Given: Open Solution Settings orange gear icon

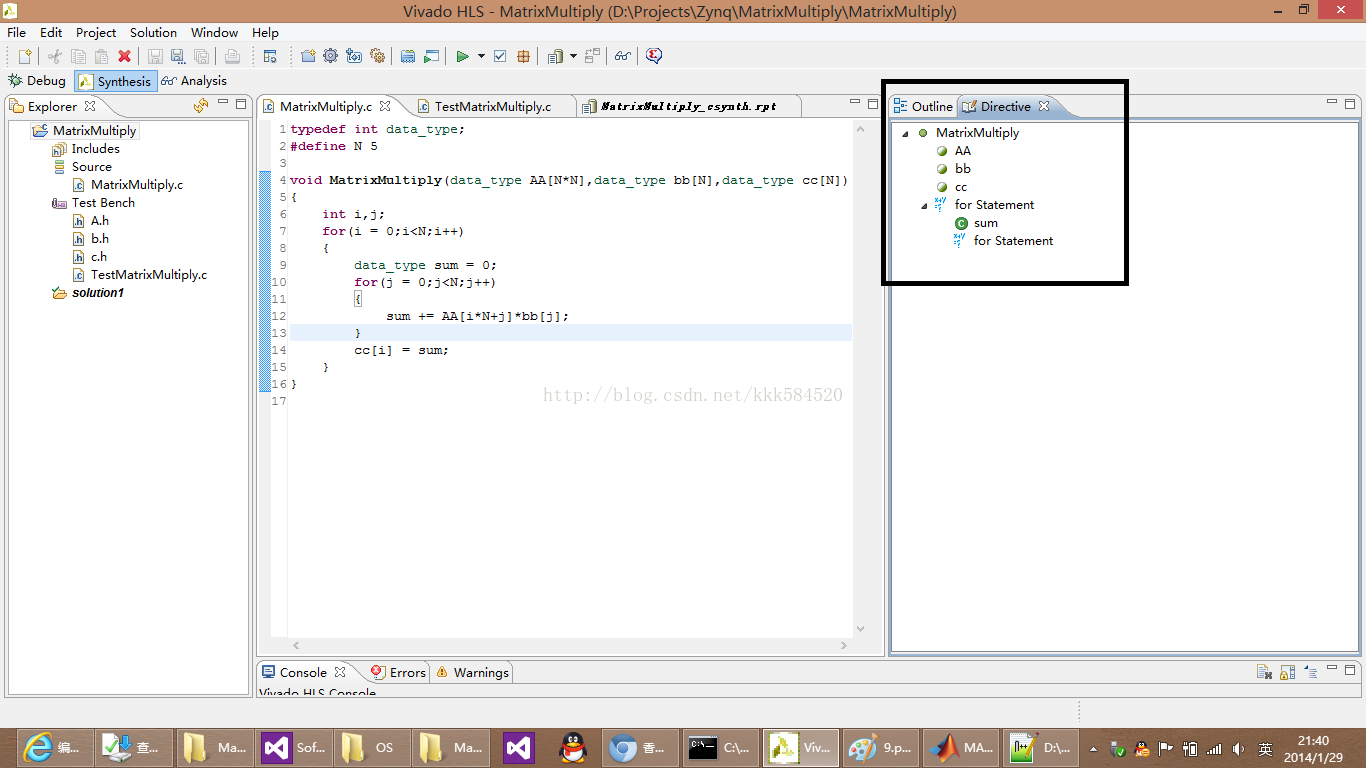Looking at the screenshot, I should (x=377, y=56).
